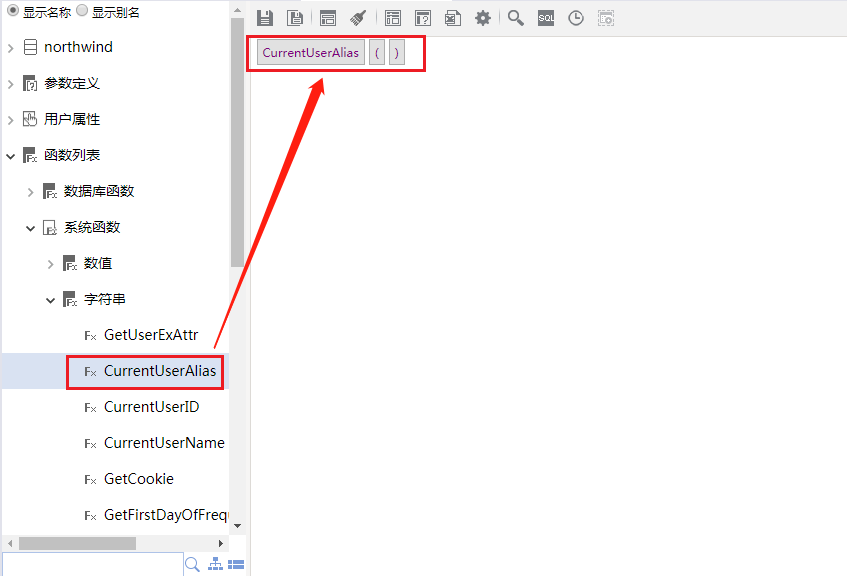Click the northwind database icon
847x576 pixels.
31,48
